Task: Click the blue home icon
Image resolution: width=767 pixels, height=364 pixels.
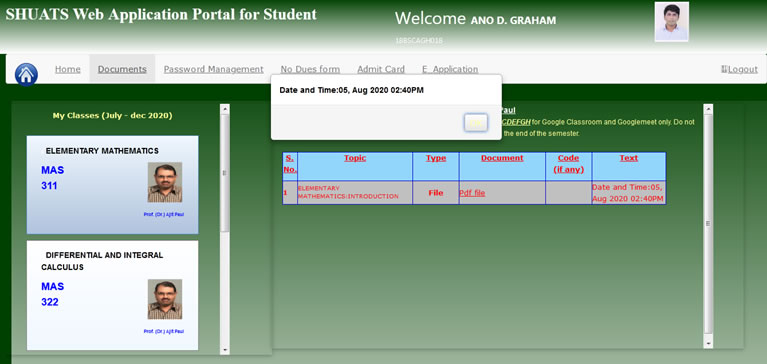Action: coord(26,74)
